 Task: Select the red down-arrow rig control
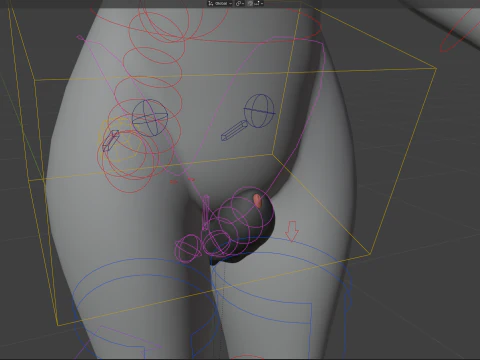coord(292,231)
